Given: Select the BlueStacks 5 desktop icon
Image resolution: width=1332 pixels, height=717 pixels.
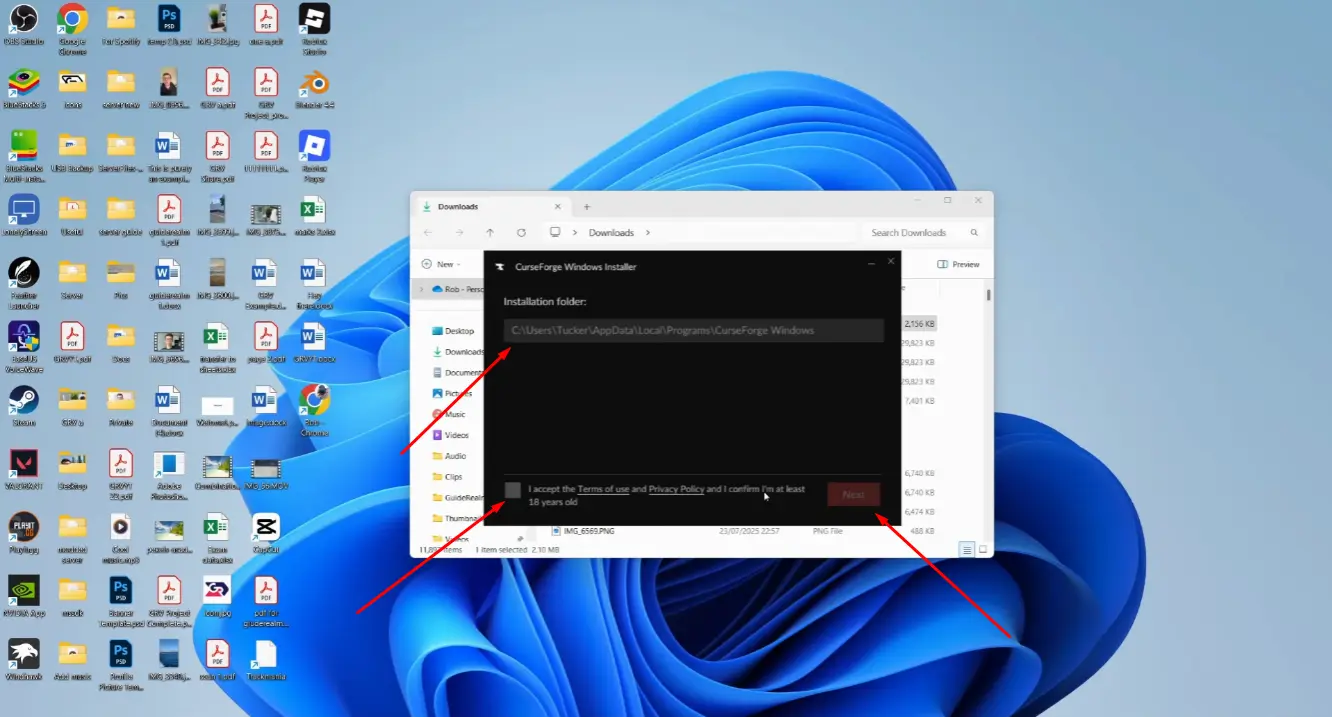Looking at the screenshot, I should (x=23, y=88).
